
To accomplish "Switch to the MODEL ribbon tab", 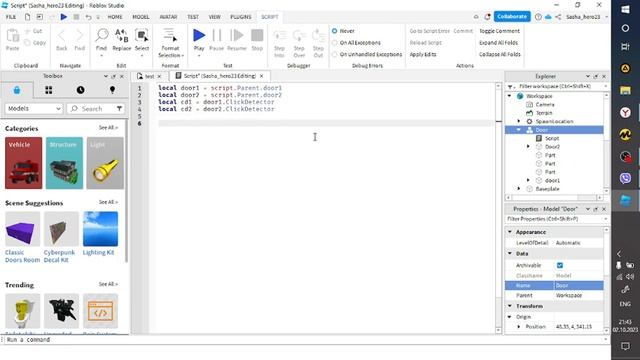I will point(141,17).
